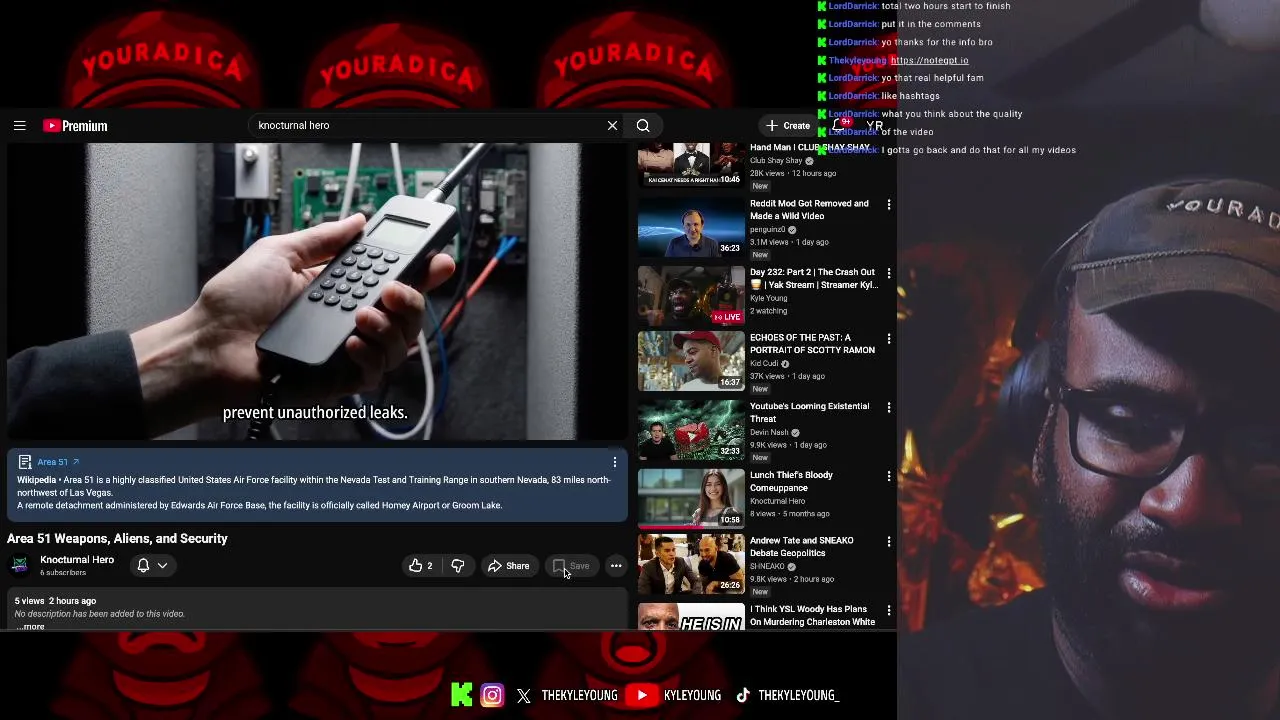Image resolution: width=1280 pixels, height=720 pixels.
Task: Open the notegpt.io link in chat
Action: (x=929, y=60)
